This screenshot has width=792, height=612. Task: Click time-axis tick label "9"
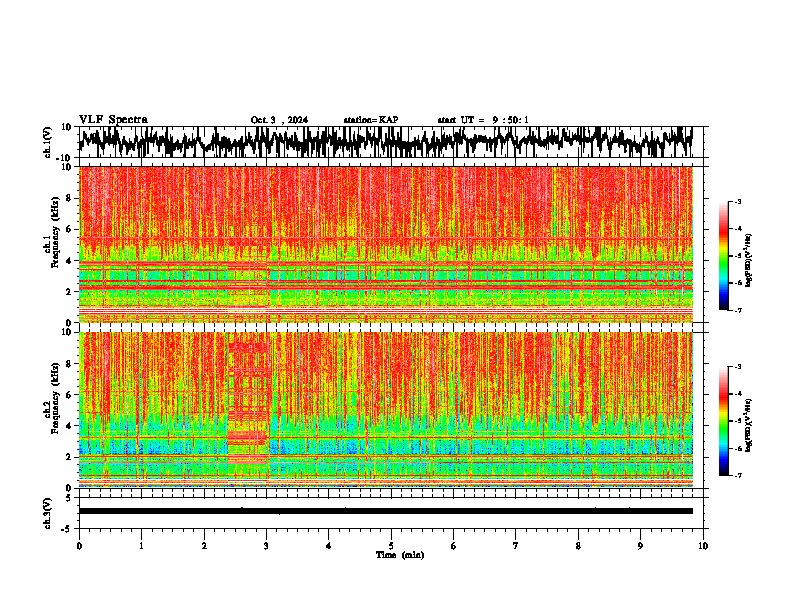point(640,546)
